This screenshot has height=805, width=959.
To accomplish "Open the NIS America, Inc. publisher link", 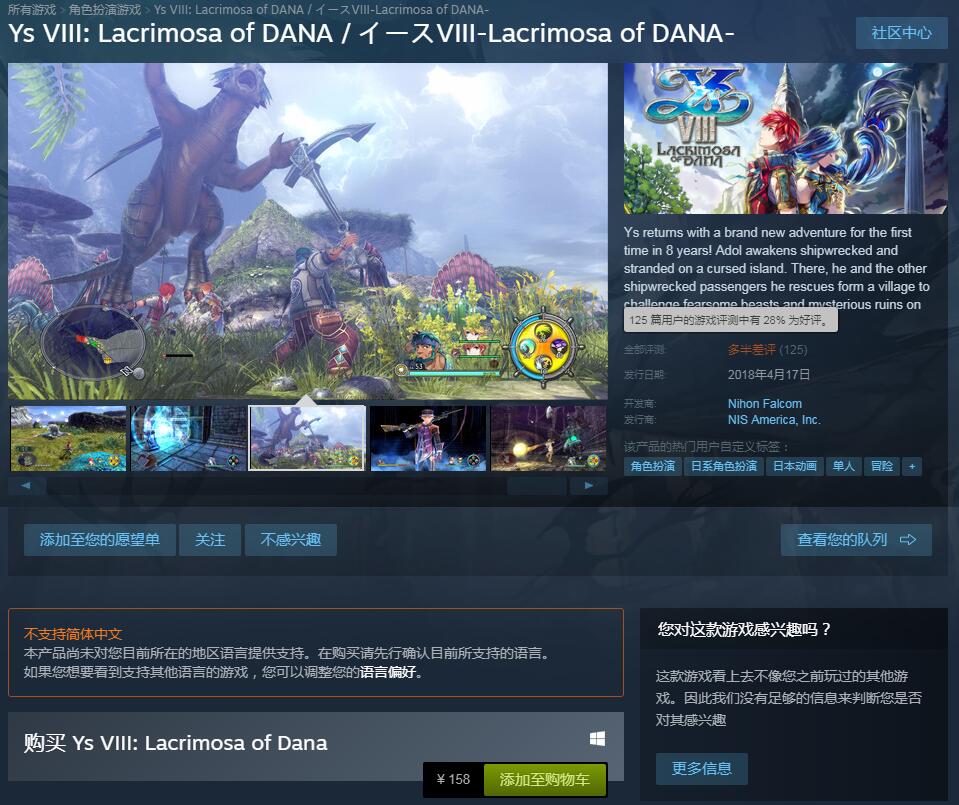I will click(x=774, y=420).
